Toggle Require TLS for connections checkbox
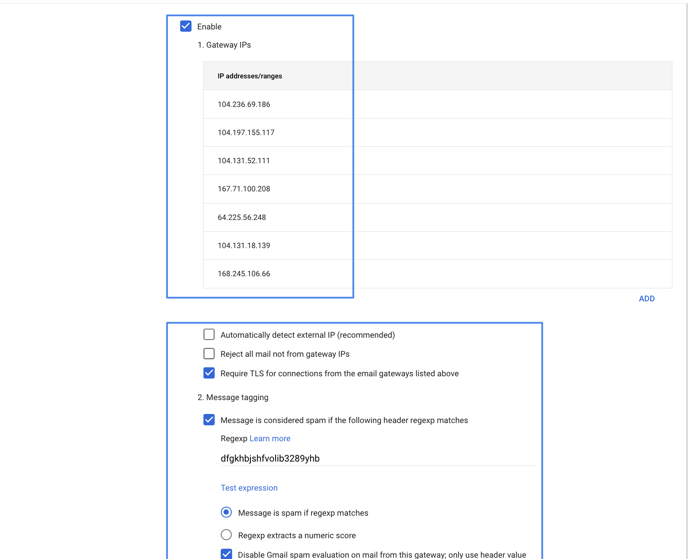This screenshot has width=688, height=559. pyautogui.click(x=209, y=373)
